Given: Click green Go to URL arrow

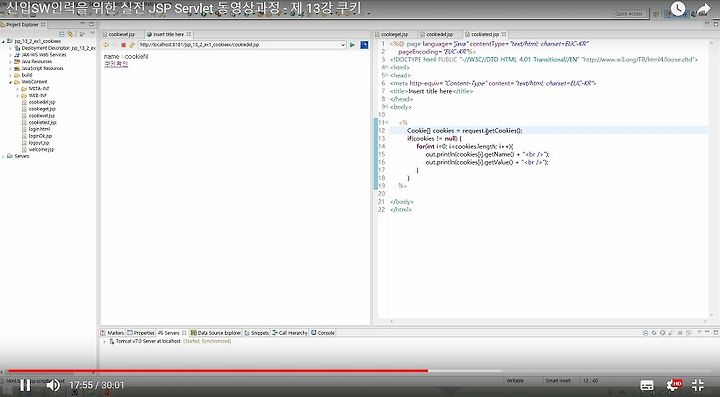Looking at the screenshot, I should (x=352, y=45).
